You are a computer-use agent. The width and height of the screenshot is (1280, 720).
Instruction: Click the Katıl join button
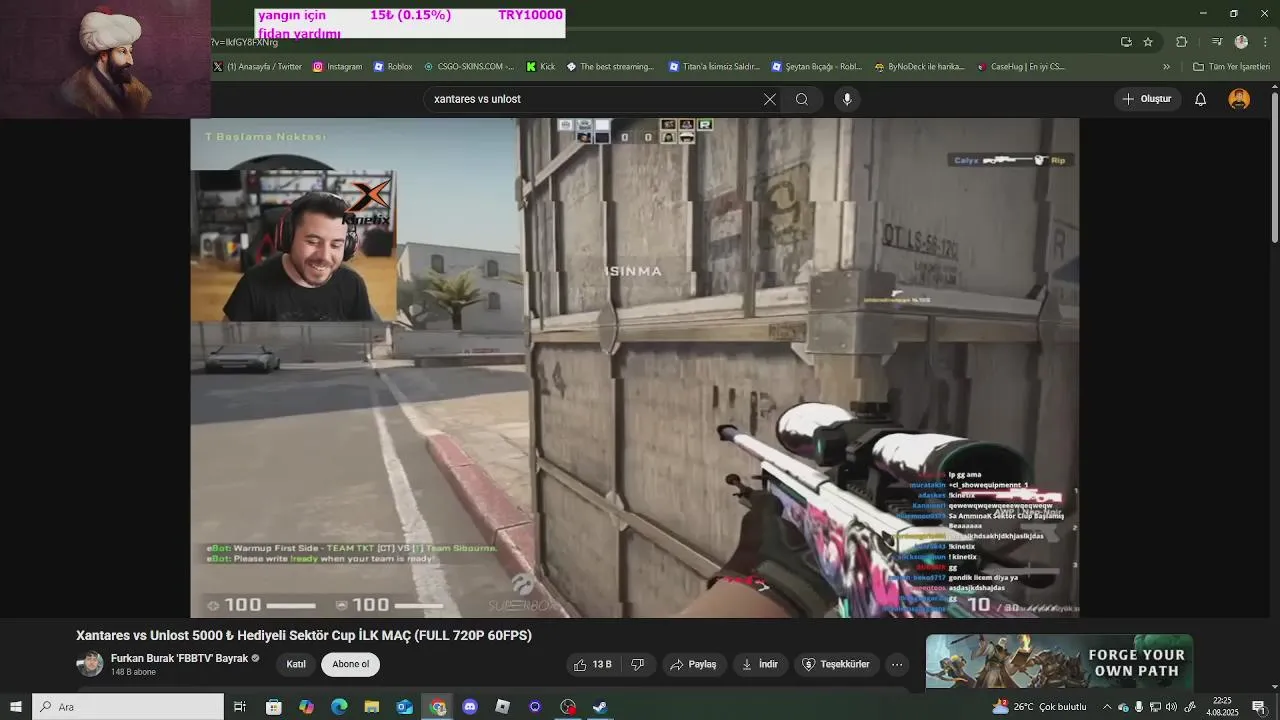click(296, 664)
